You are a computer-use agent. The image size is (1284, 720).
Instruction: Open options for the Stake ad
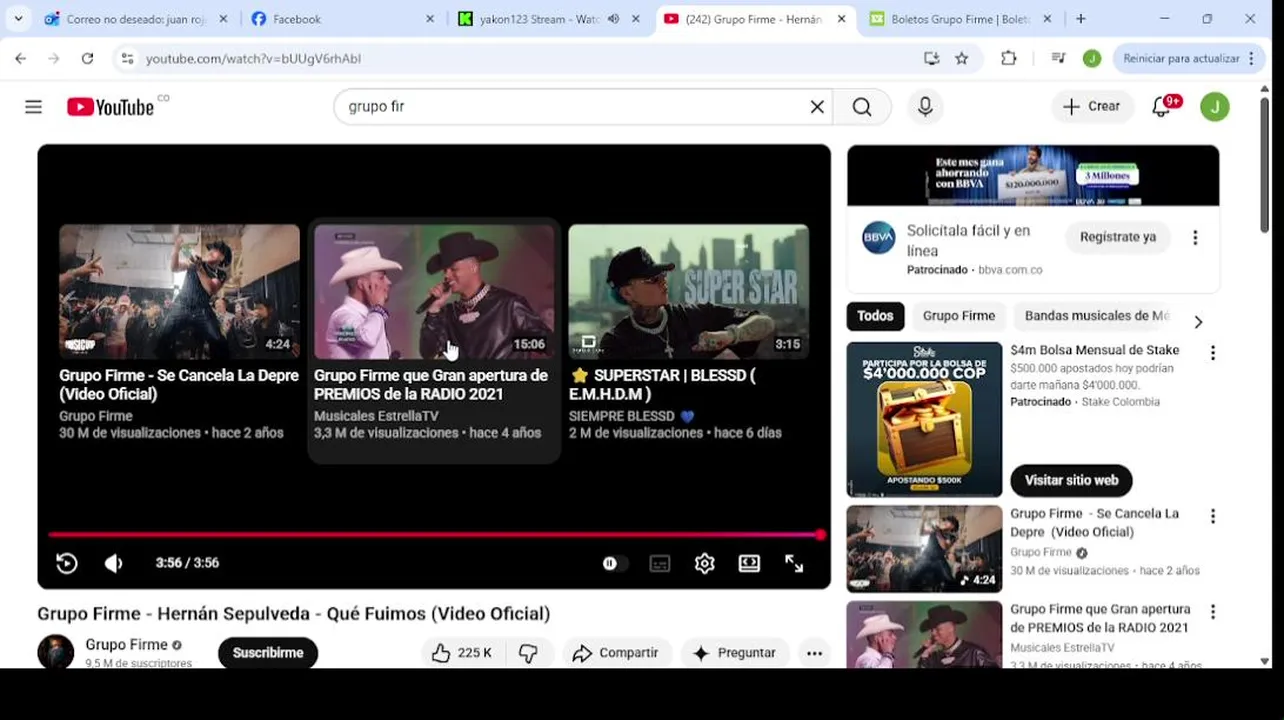pos(1213,353)
